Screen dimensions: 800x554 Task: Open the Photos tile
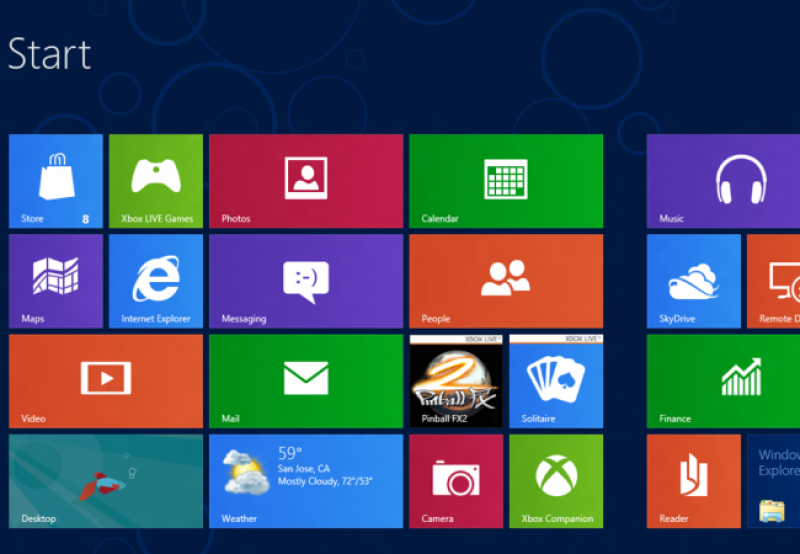[x=306, y=181]
